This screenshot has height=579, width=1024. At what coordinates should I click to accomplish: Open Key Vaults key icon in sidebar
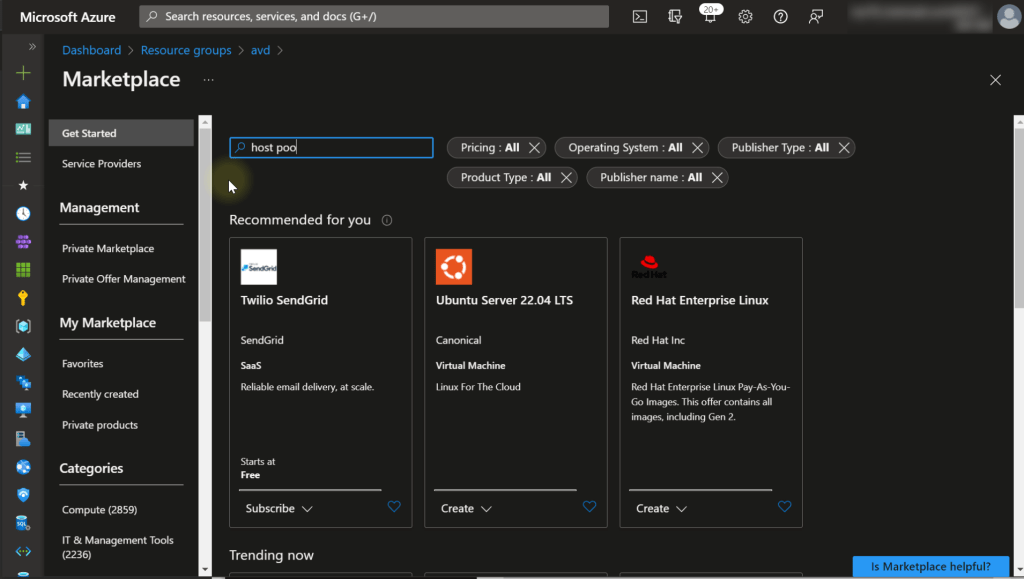click(x=23, y=298)
